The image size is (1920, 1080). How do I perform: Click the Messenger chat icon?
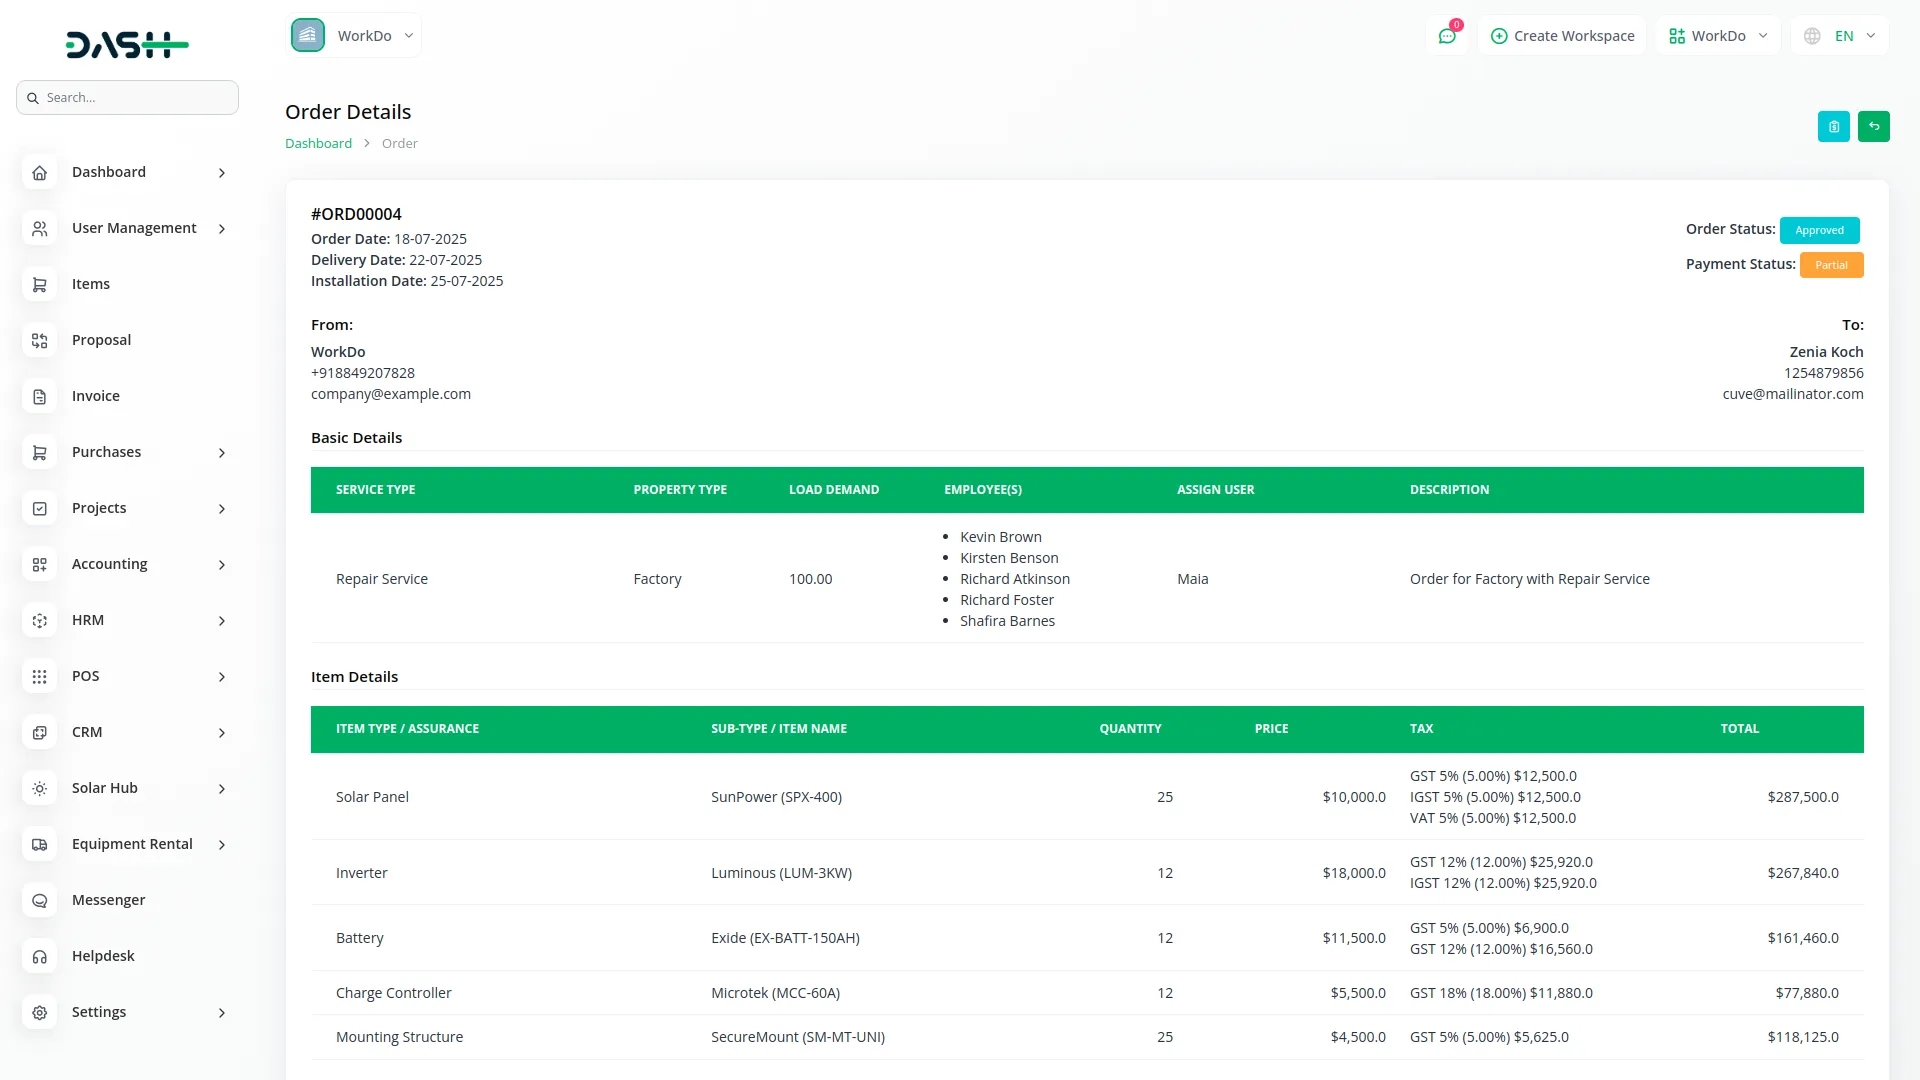pyautogui.click(x=39, y=901)
